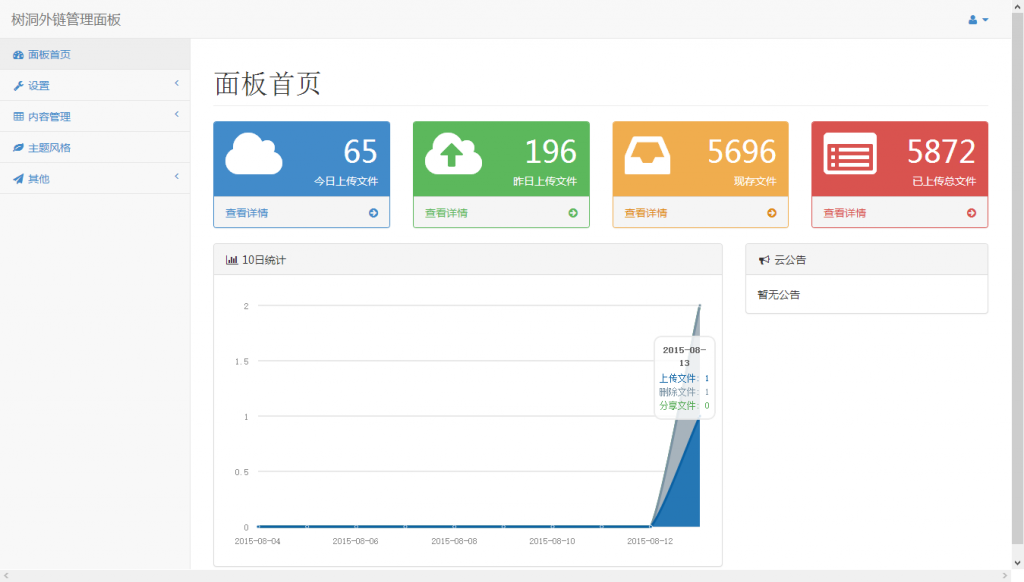Click the chart x-axis label 2015-08-06
Screen dimensions: 1024x582
coord(355,541)
